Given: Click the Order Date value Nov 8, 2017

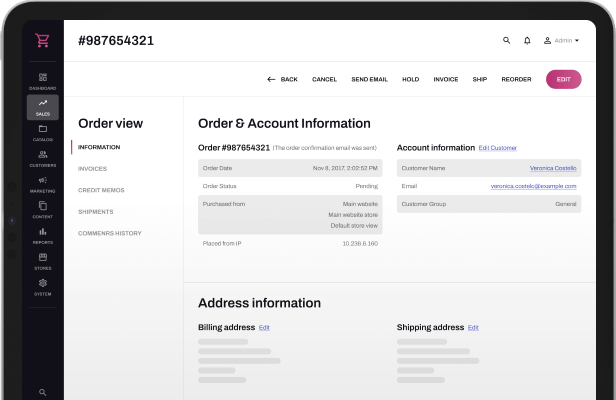Looking at the screenshot, I should (345, 168).
